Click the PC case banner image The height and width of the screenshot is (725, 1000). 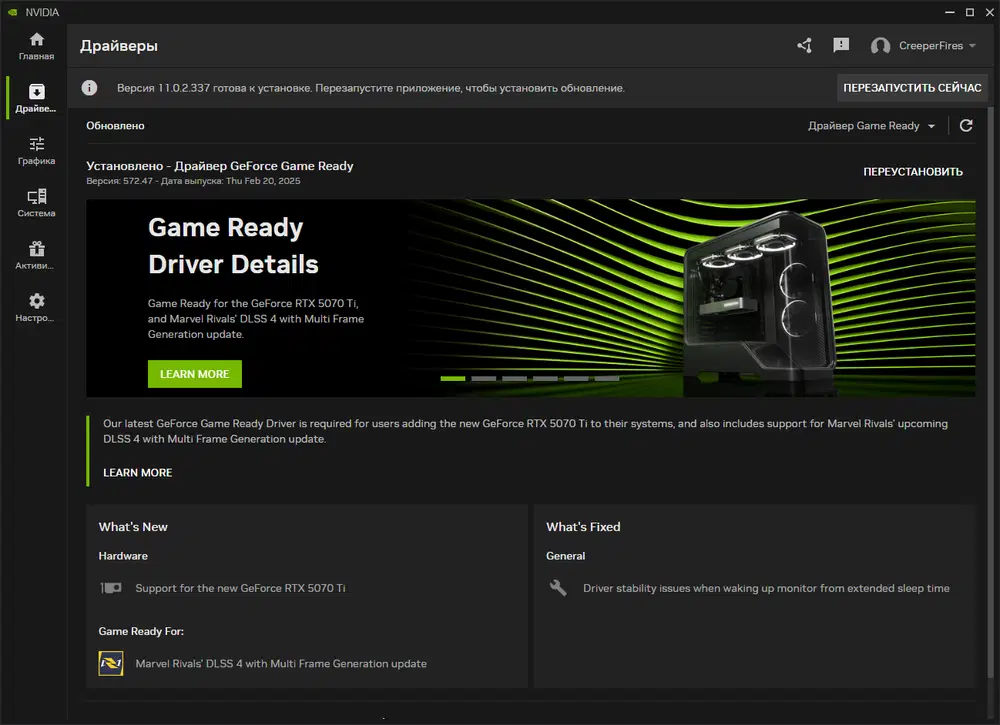pos(759,300)
